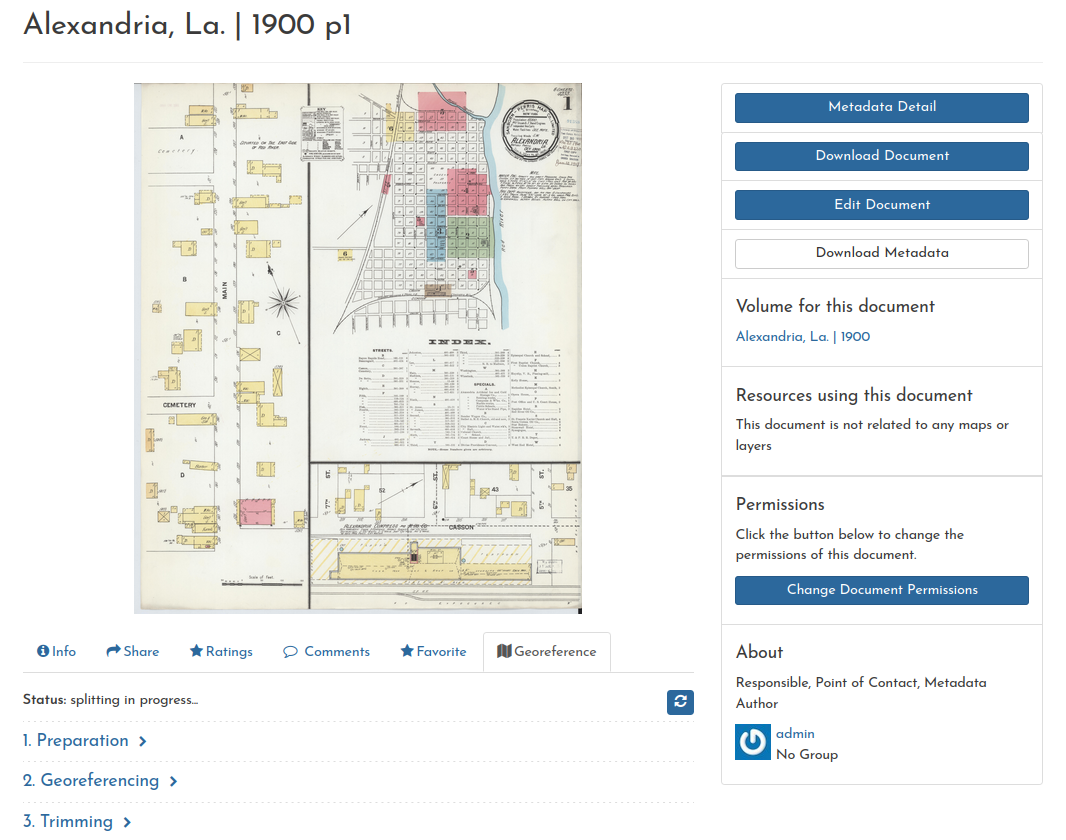This screenshot has height=840, width=1066.
Task: Click the speech bubble icon beside Comments
Action: tap(292, 651)
